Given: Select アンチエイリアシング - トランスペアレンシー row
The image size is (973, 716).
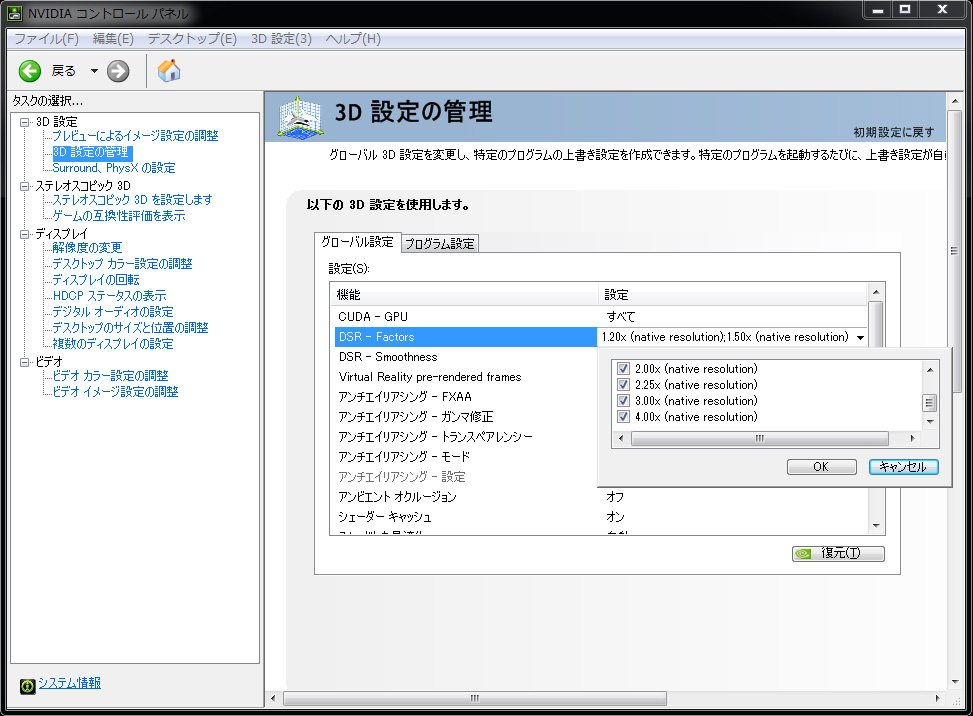Looking at the screenshot, I should point(465,437).
